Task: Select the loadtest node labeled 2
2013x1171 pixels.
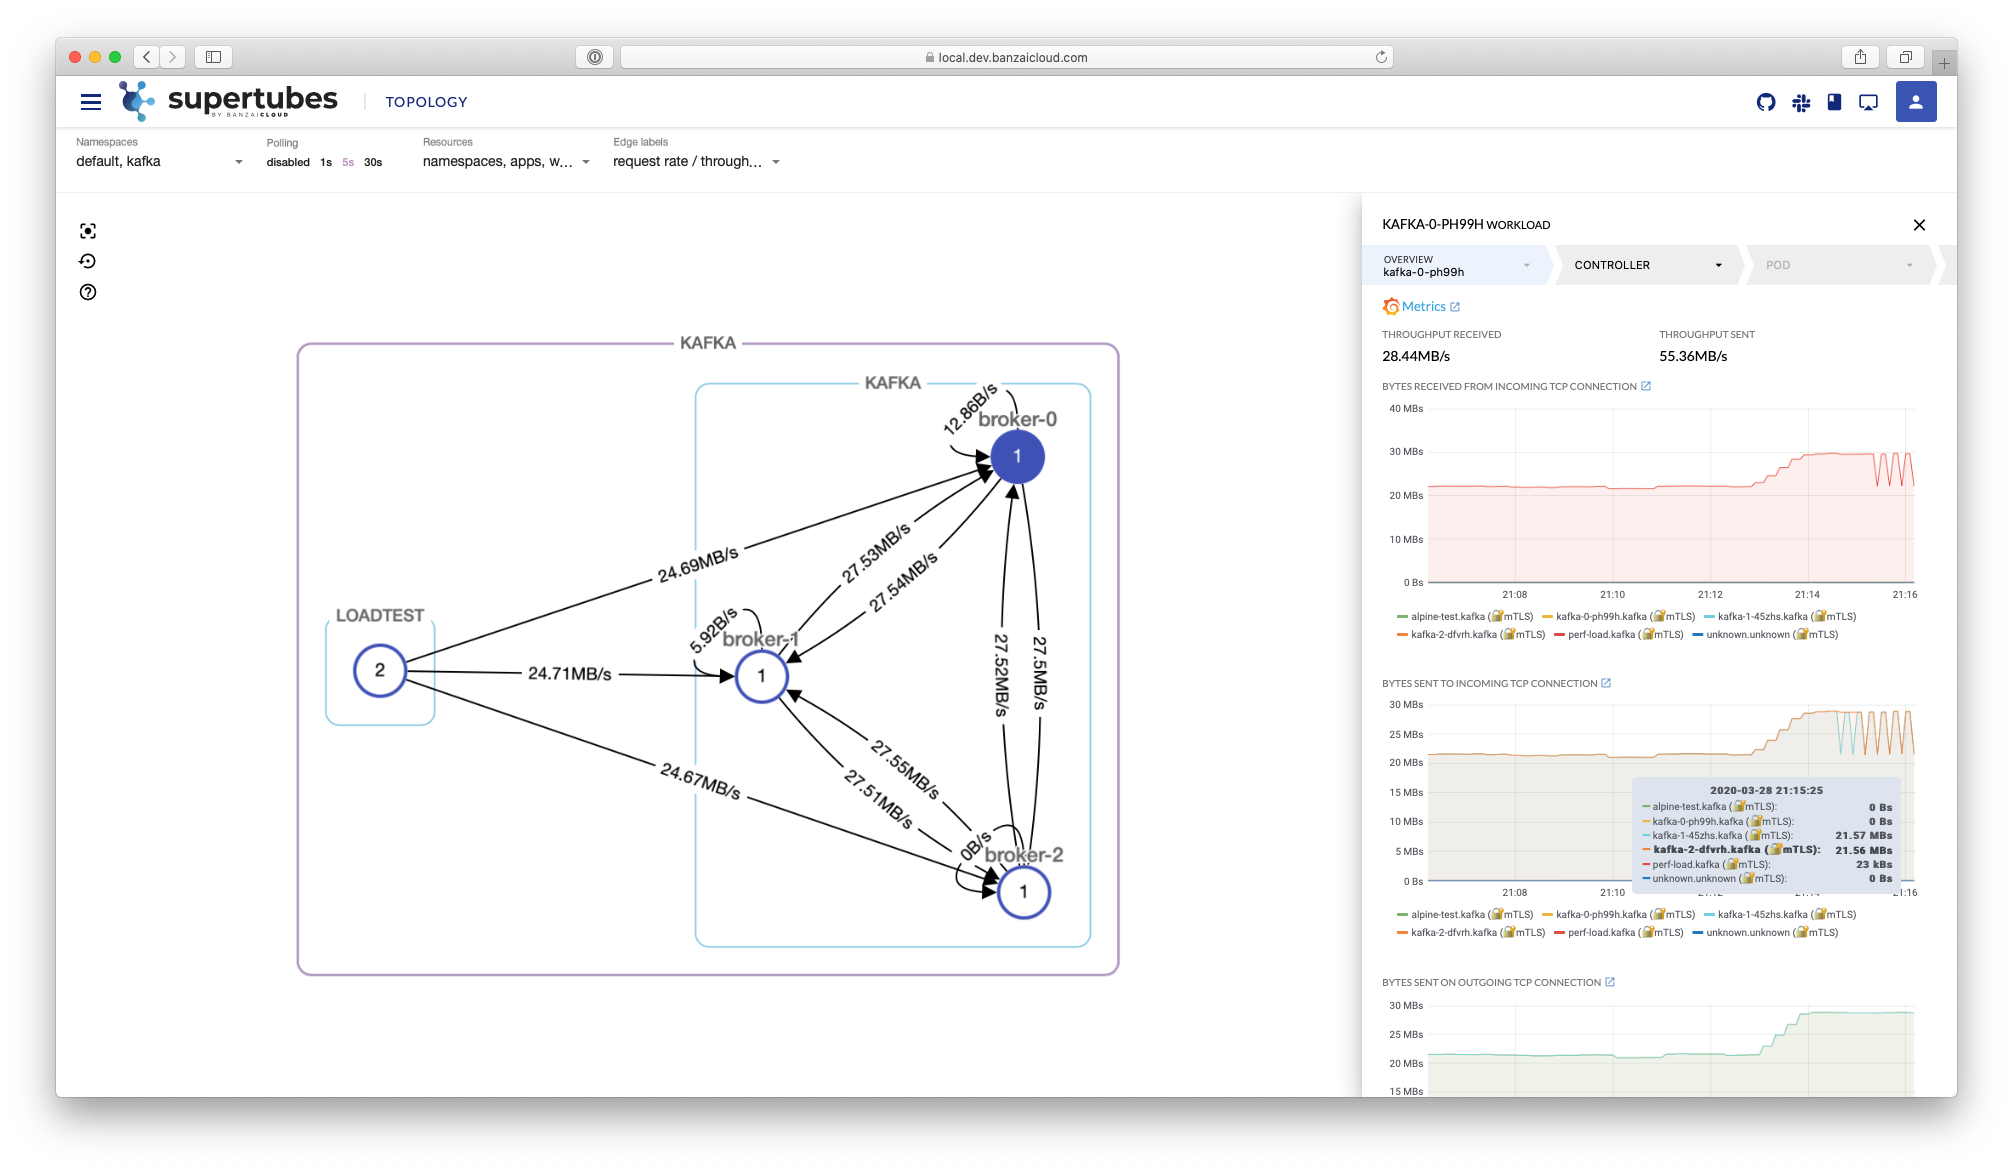Action: [379, 670]
